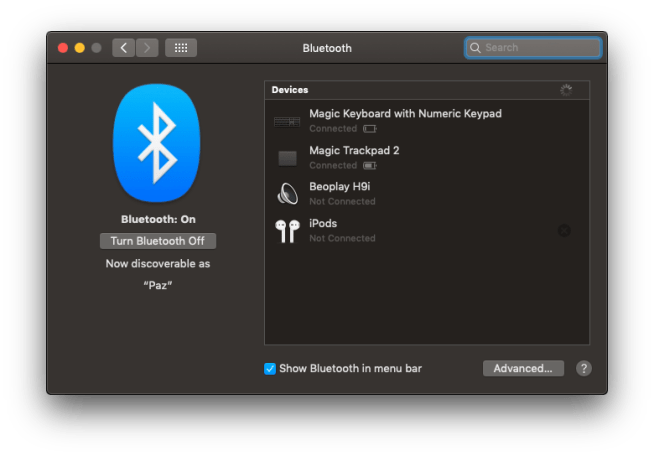Viewport: 654px width, 456px height.
Task: Open the Advanced... settings
Action: click(523, 368)
